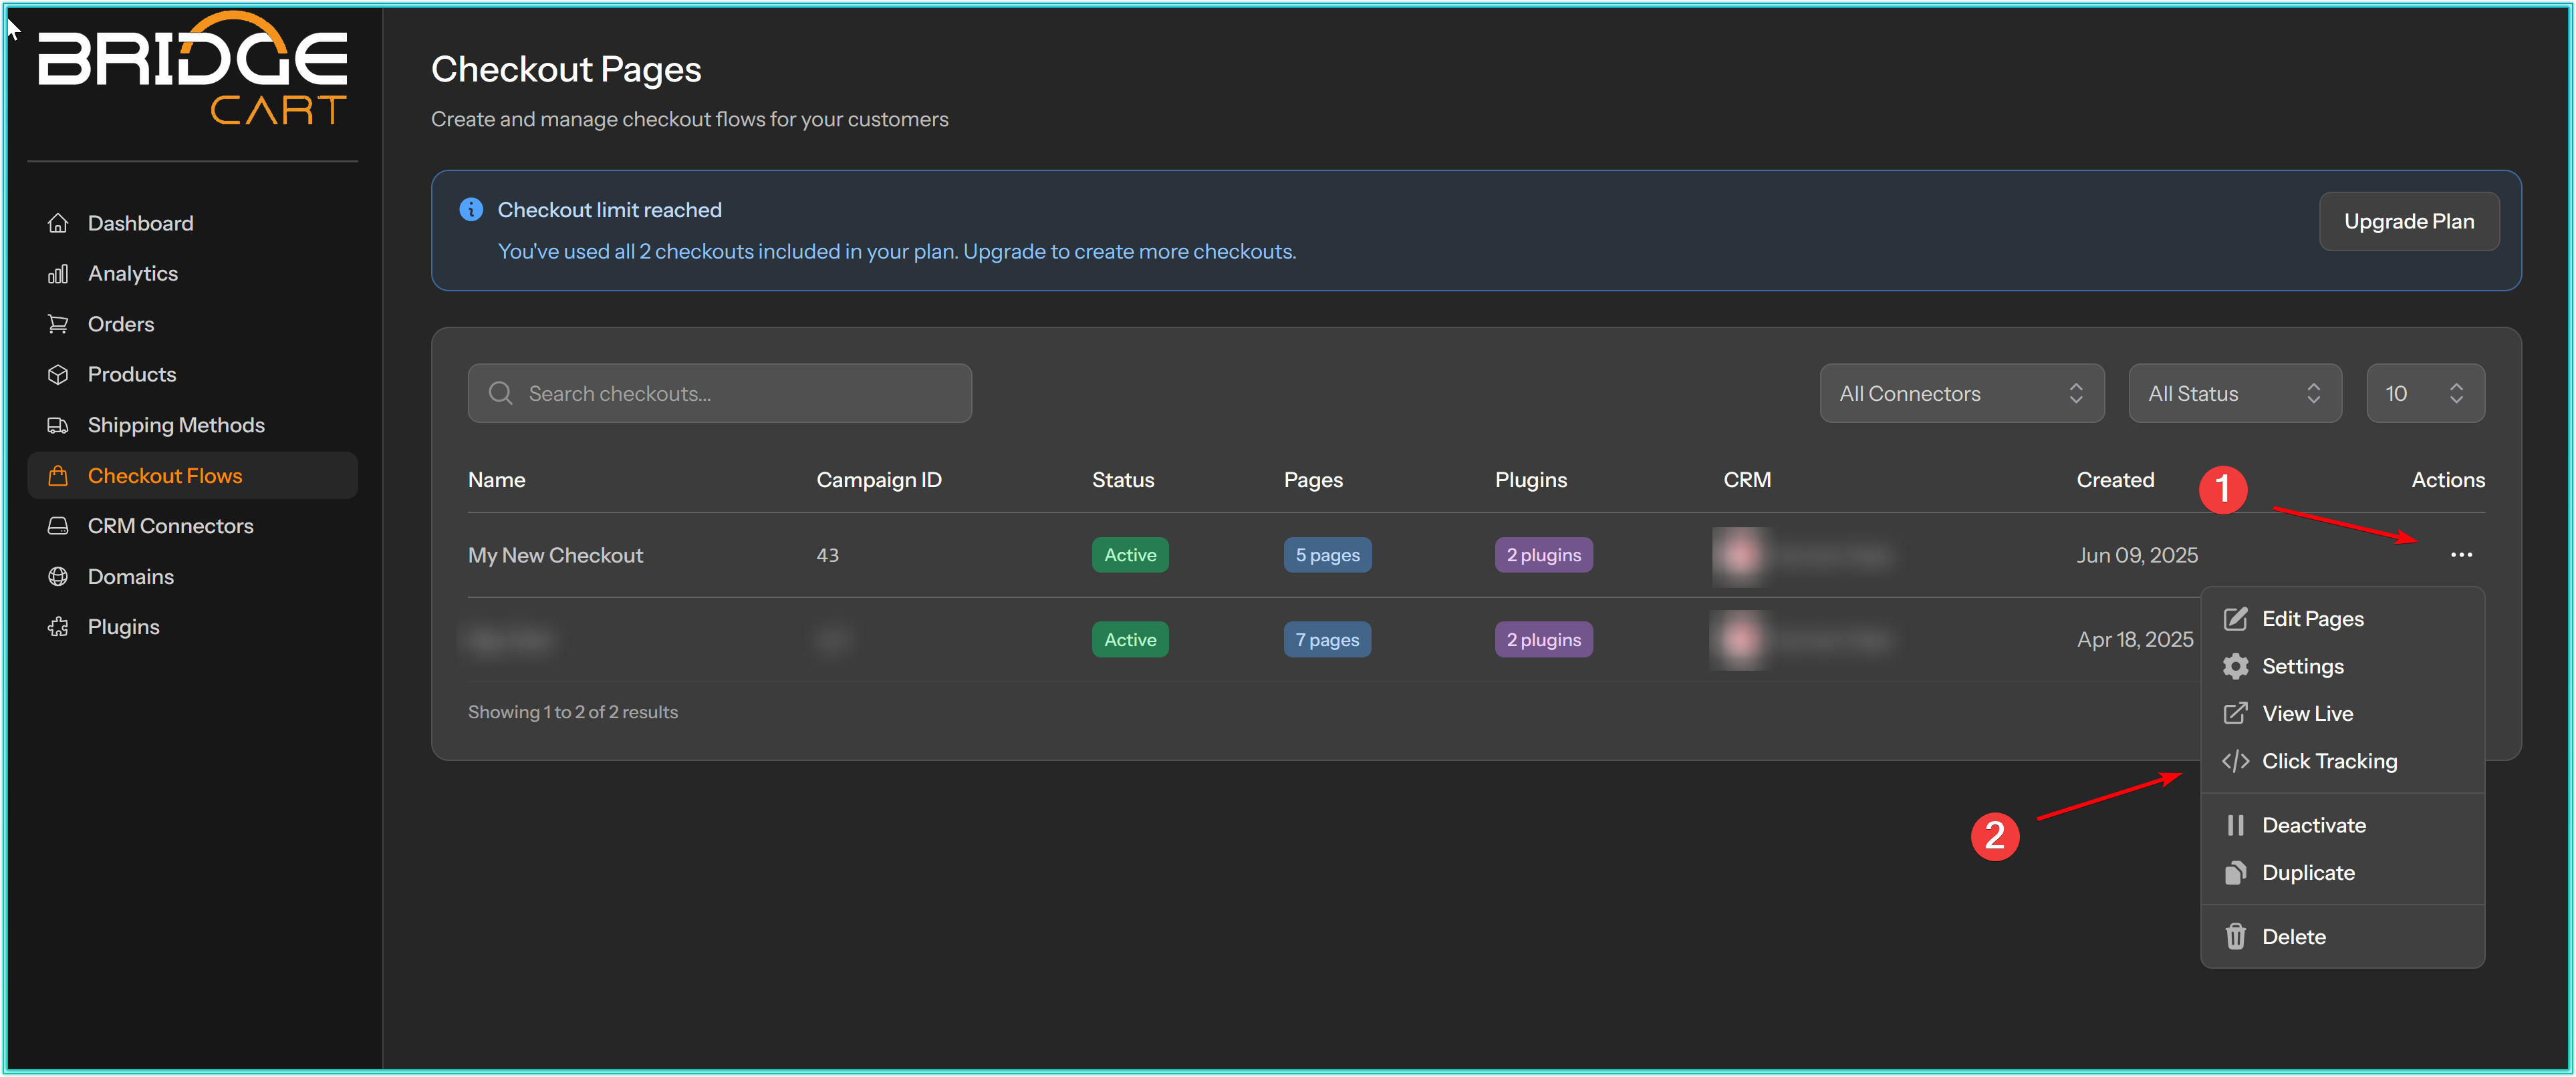Click the Plugins puzzle piece icon
The image size is (2576, 1077).
58,627
